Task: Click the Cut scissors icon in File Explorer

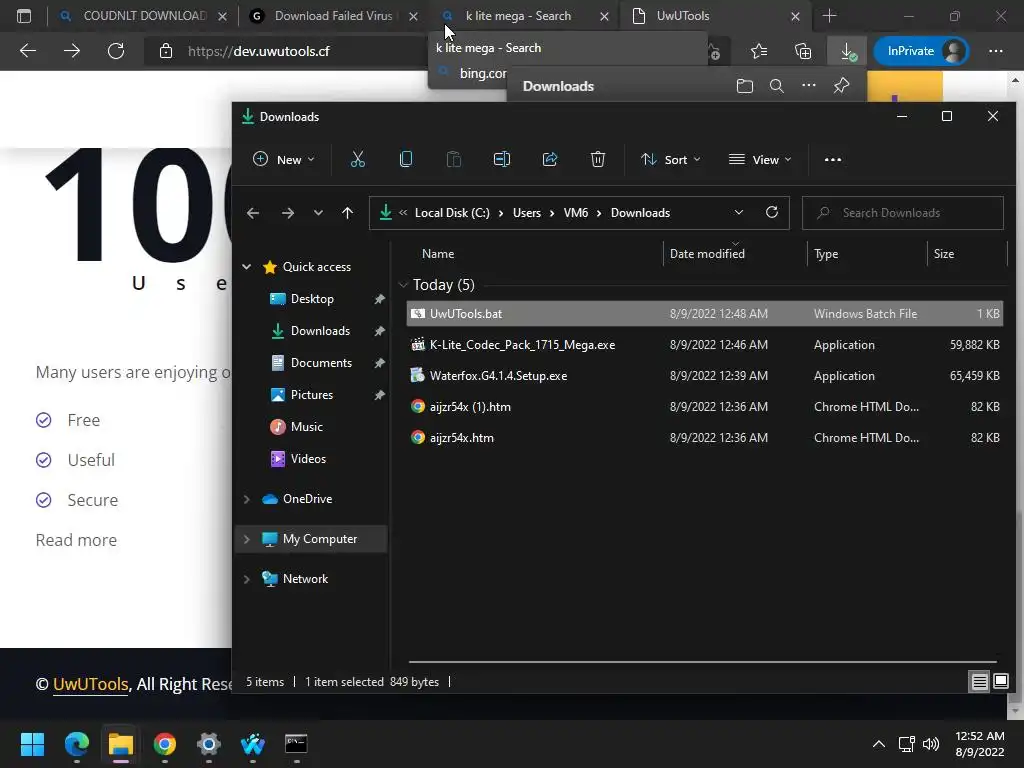Action: tap(357, 159)
